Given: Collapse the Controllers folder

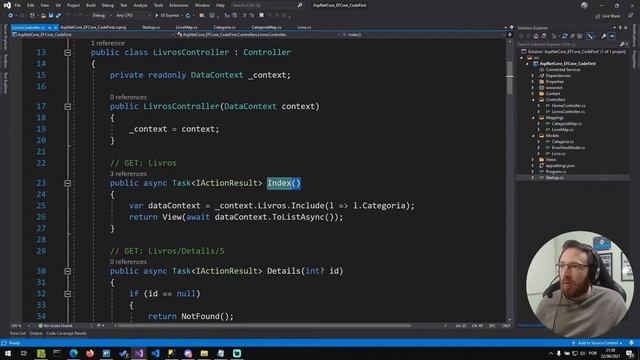Looking at the screenshot, I should pyautogui.click(x=533, y=100).
